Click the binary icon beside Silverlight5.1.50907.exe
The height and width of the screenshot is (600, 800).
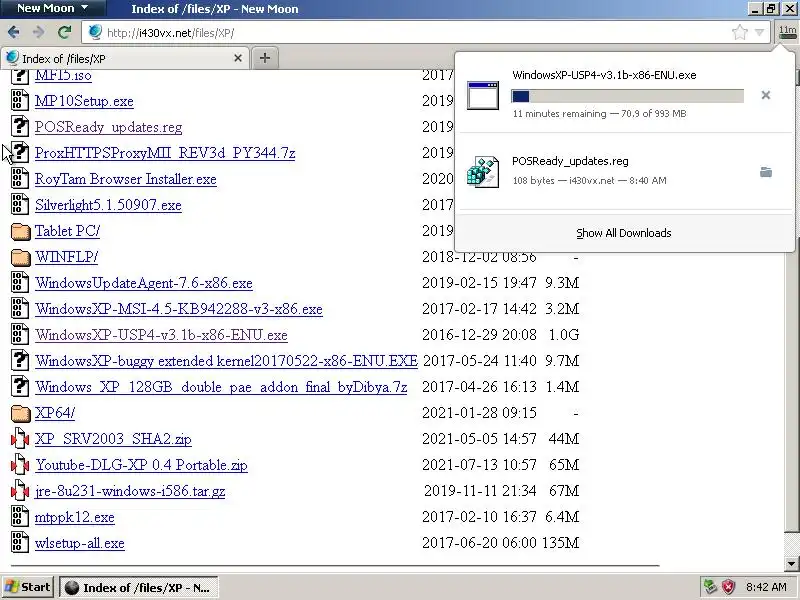pyautogui.click(x=19, y=205)
